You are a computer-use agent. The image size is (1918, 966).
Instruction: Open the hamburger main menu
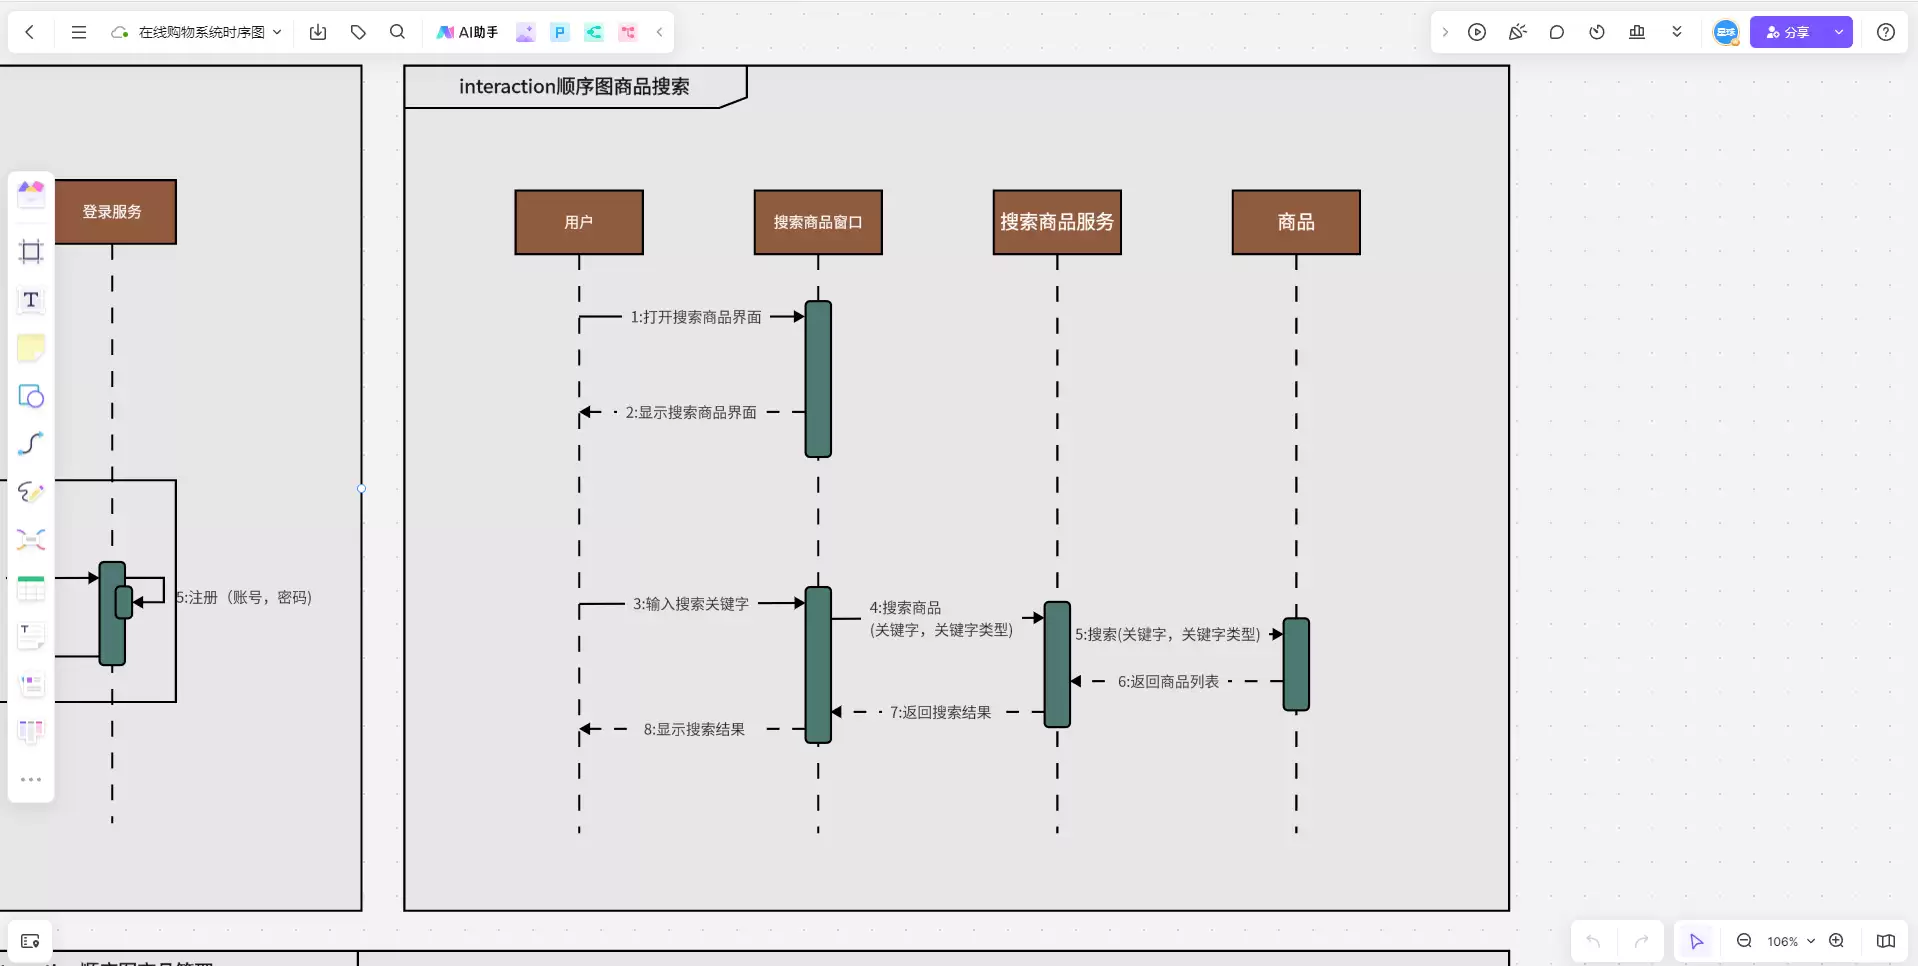click(79, 32)
